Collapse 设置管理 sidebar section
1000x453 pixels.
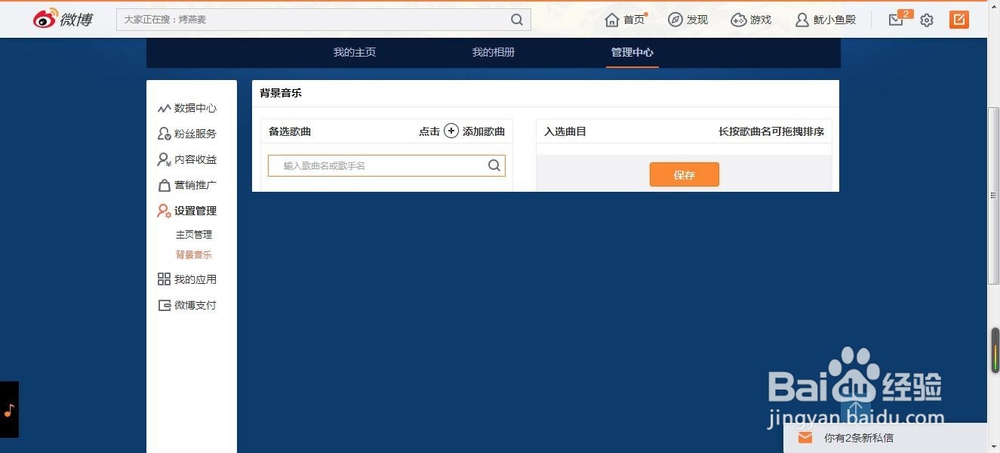188,211
